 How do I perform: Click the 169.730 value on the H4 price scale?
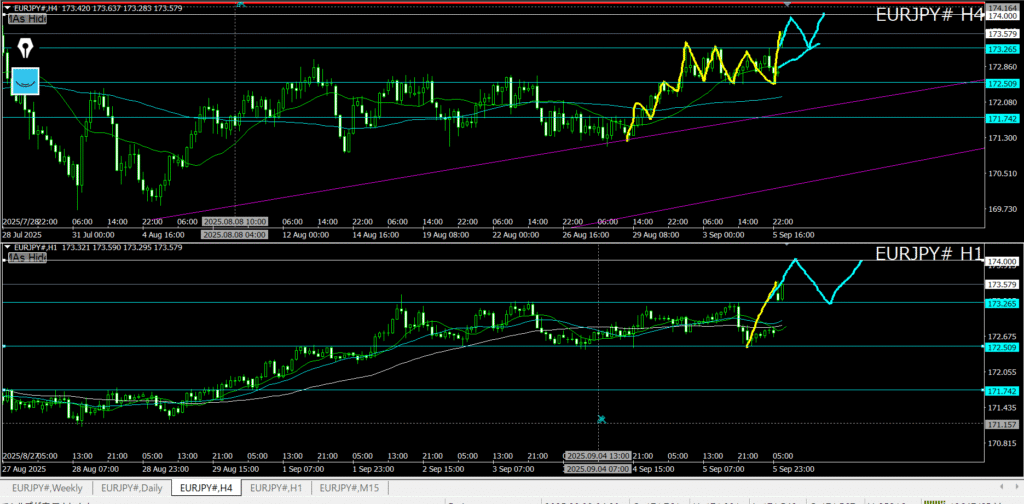tap(1001, 209)
